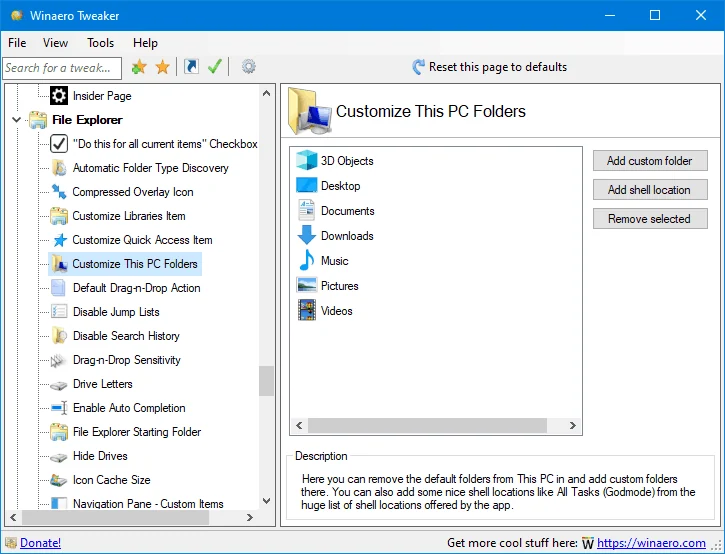725x554 pixels.
Task: Click the Videos film strip icon
Action: click(307, 310)
